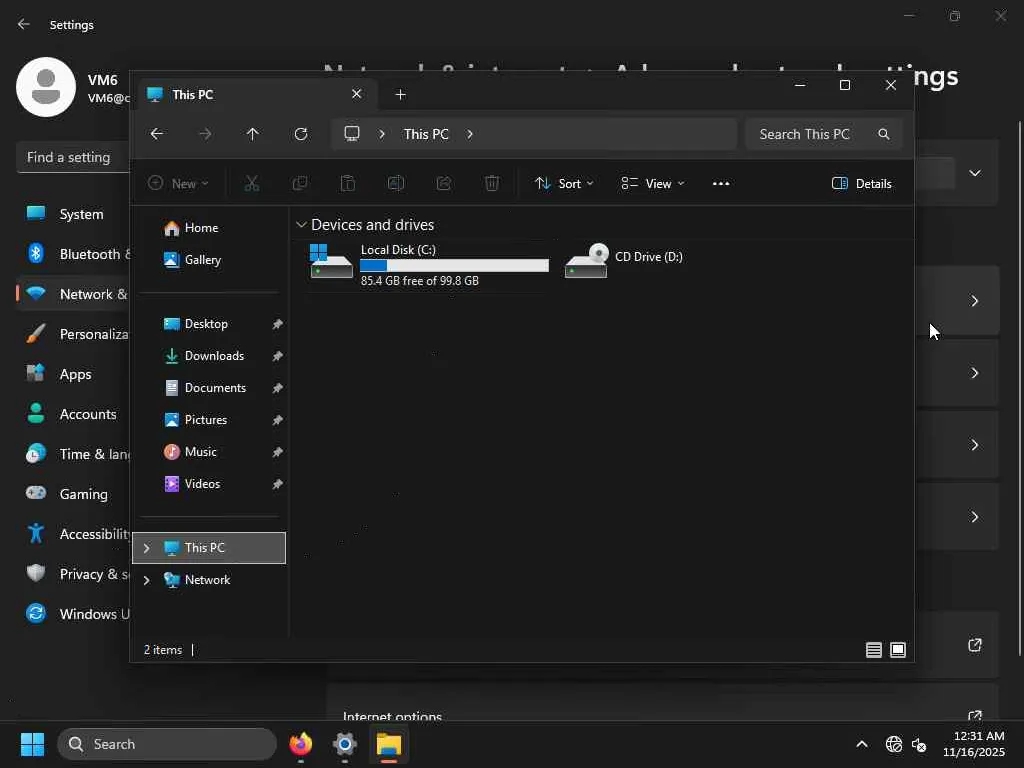The width and height of the screenshot is (1024, 768).
Task: Switch to large thumbnails view in status bar
Action: 898,650
